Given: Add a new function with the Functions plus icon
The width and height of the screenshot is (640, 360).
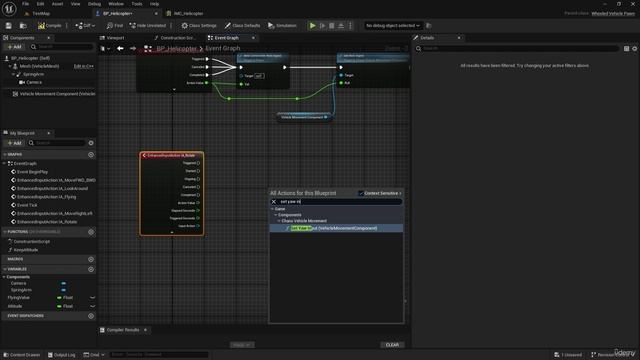Looking at the screenshot, I should click(91, 232).
